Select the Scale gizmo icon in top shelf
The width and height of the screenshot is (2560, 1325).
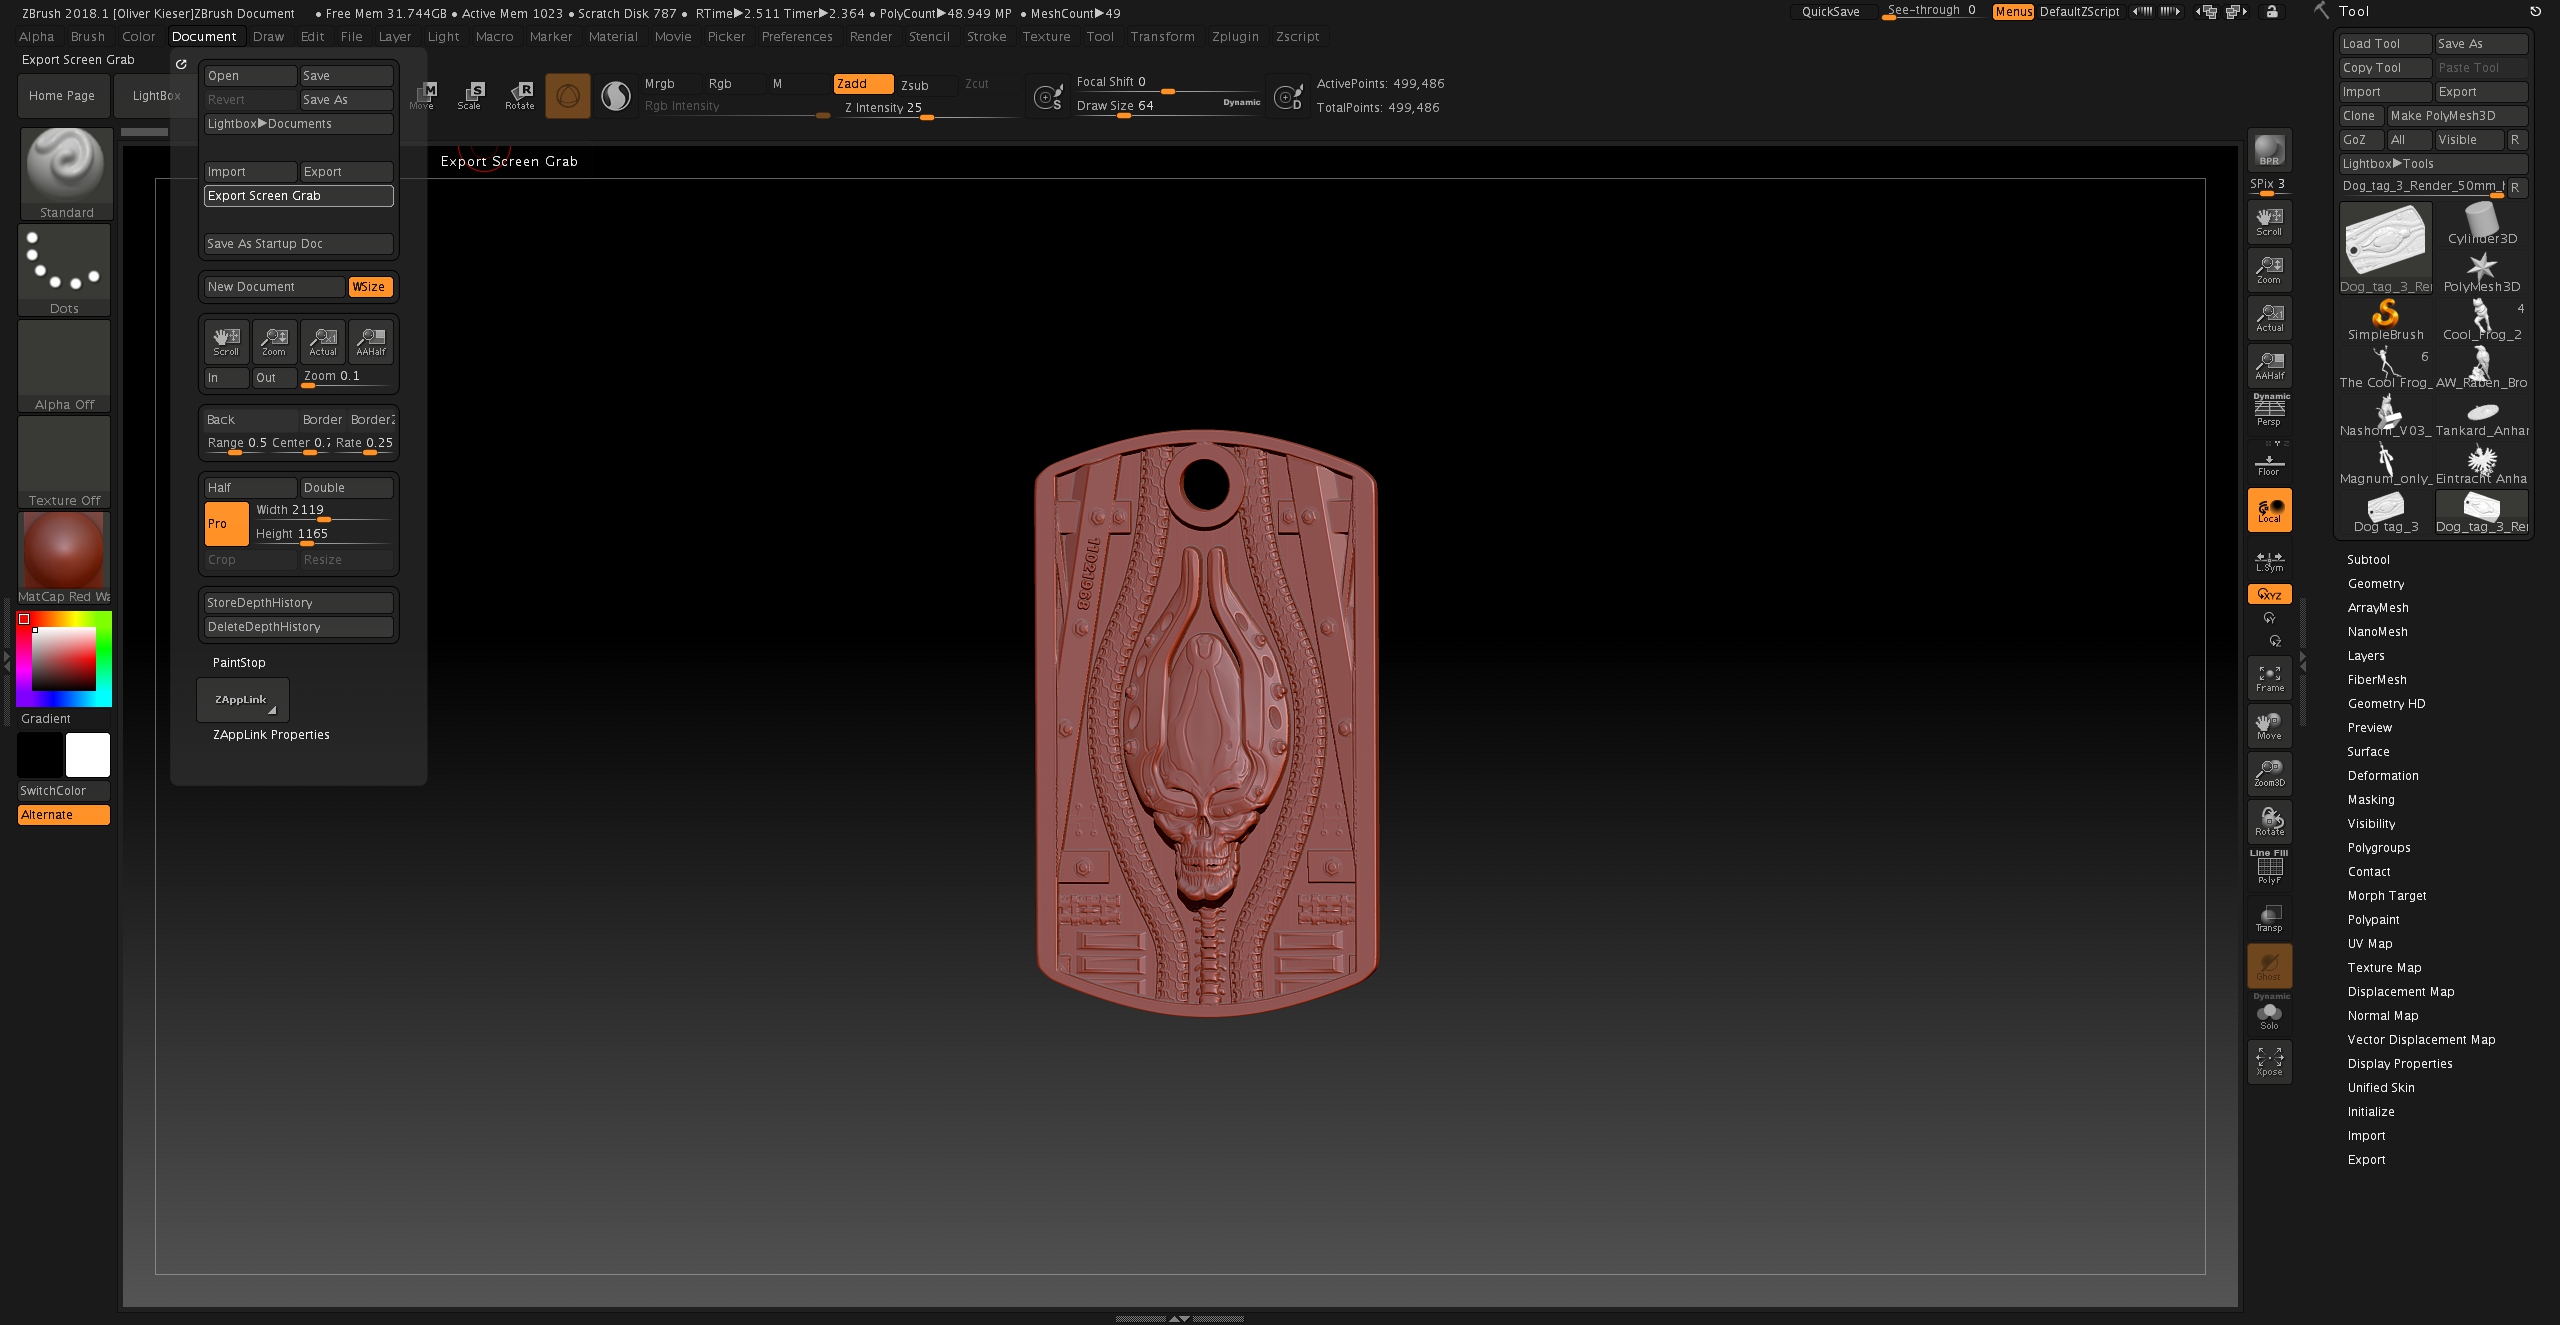click(x=470, y=96)
